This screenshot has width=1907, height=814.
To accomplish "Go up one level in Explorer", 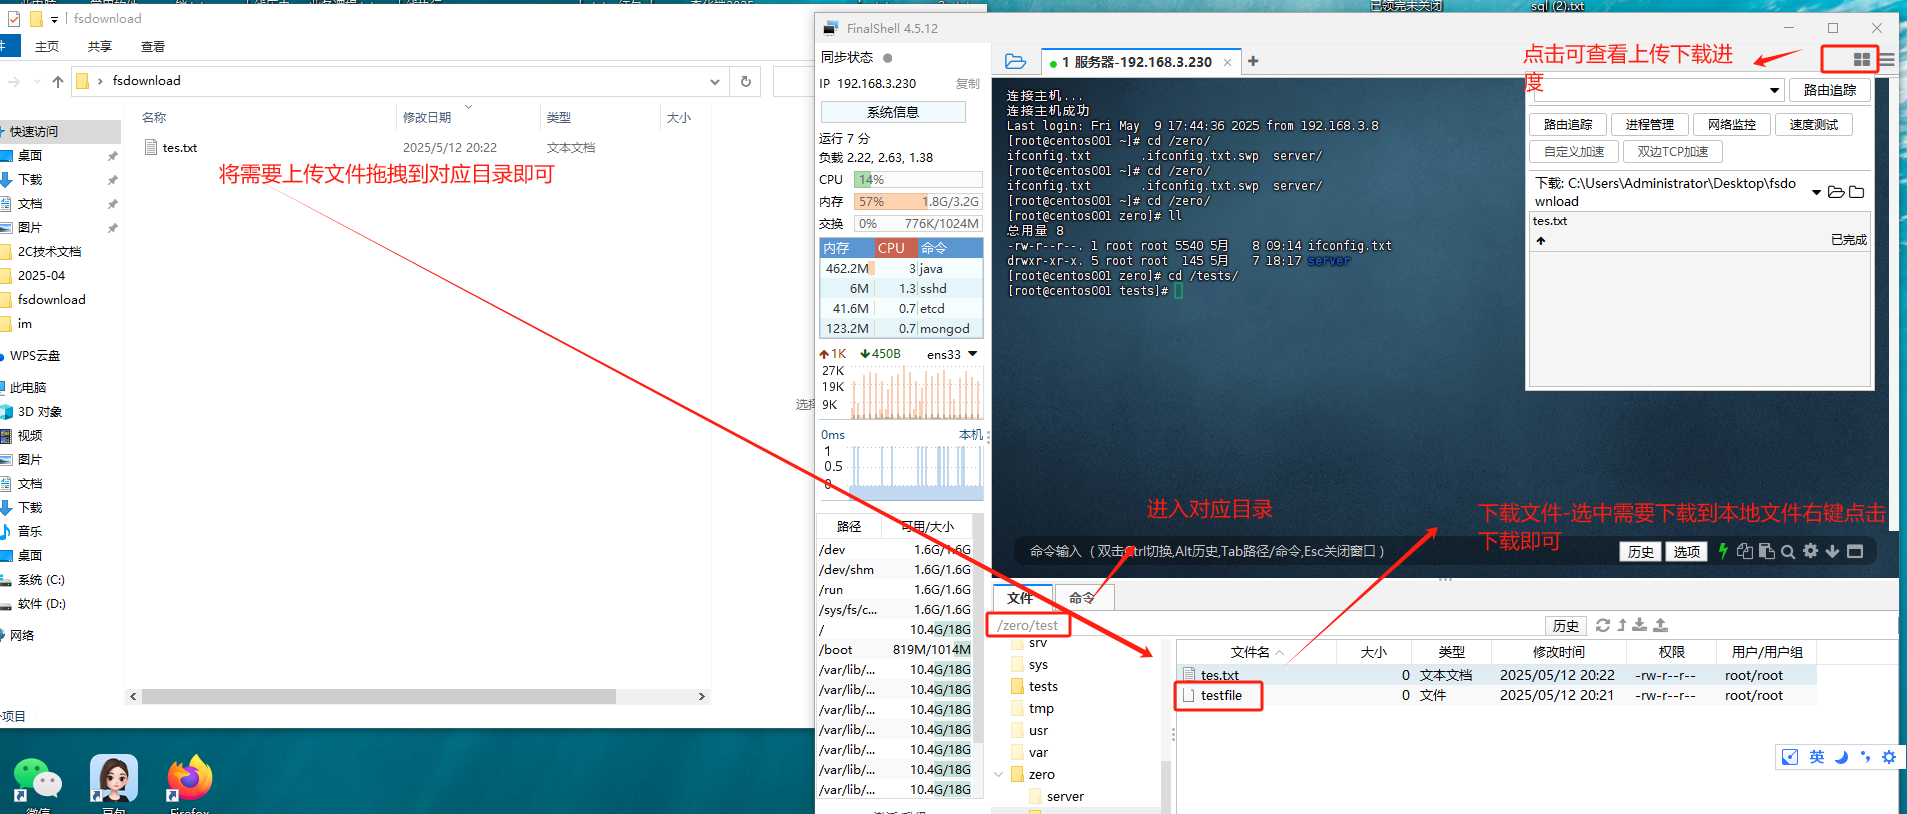I will click(58, 81).
